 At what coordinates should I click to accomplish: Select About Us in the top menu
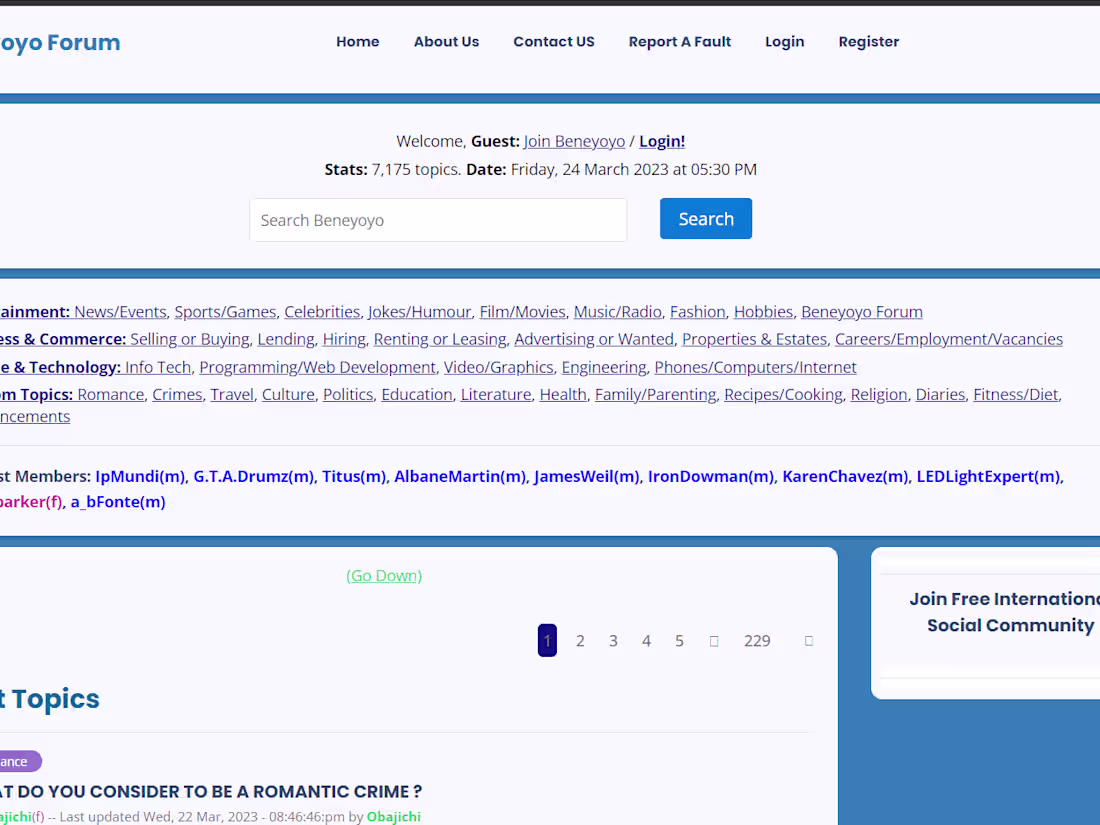tap(446, 41)
